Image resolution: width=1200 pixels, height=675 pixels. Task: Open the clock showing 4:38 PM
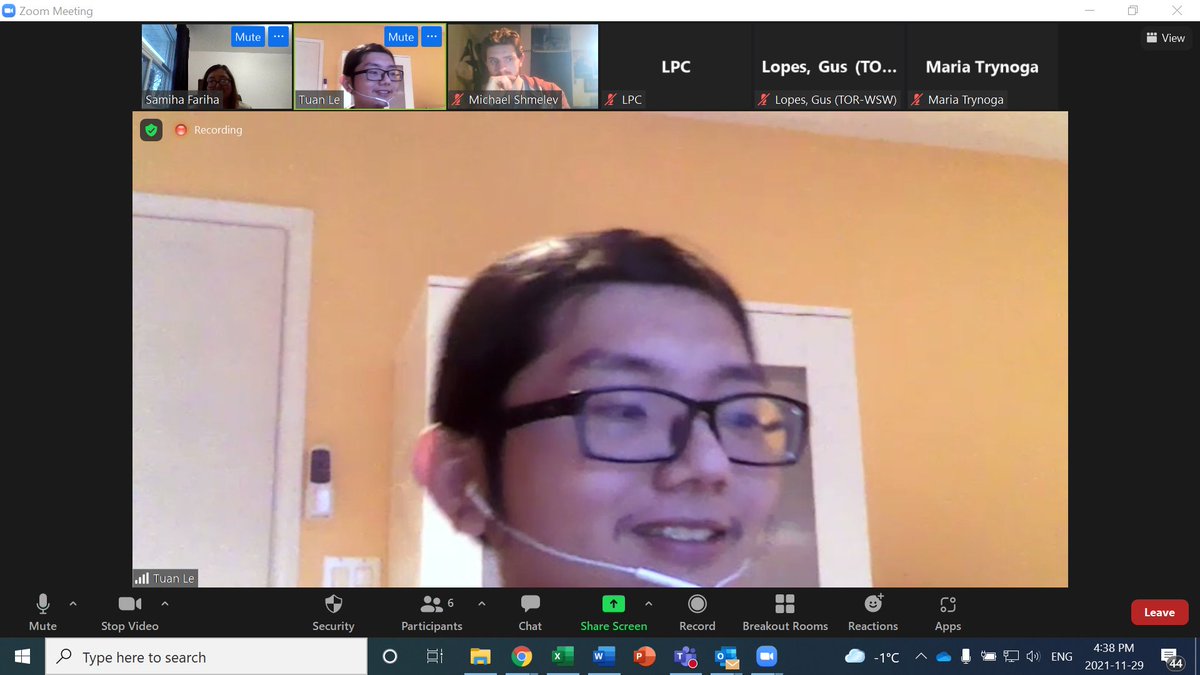tap(1113, 657)
